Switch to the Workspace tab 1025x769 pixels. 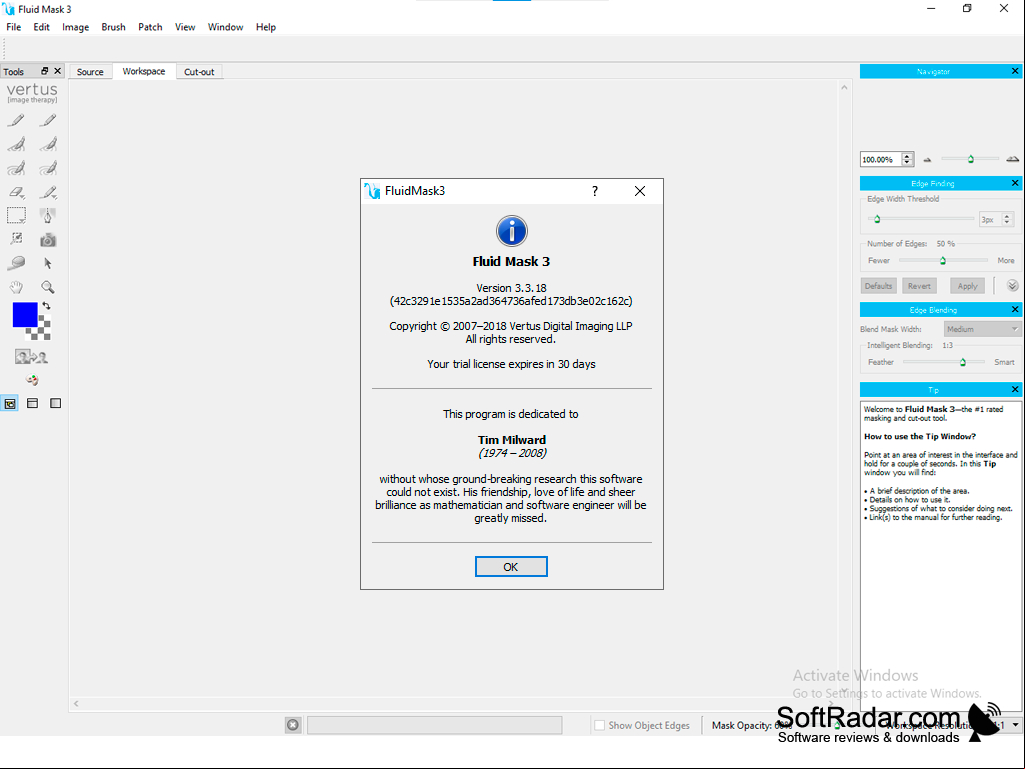[x=144, y=71]
